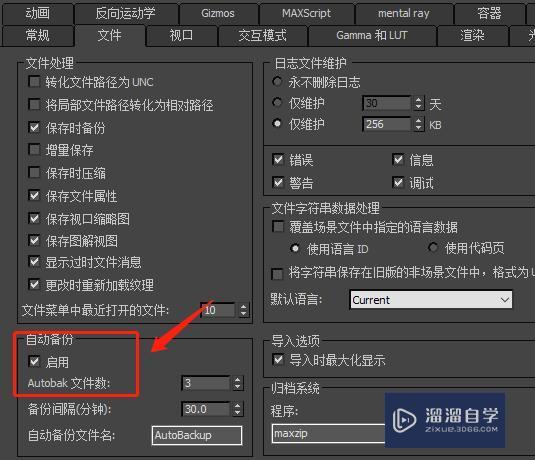Switch to the 交互模式 tab
Screen dimensions: 535x460
click(x=262, y=35)
